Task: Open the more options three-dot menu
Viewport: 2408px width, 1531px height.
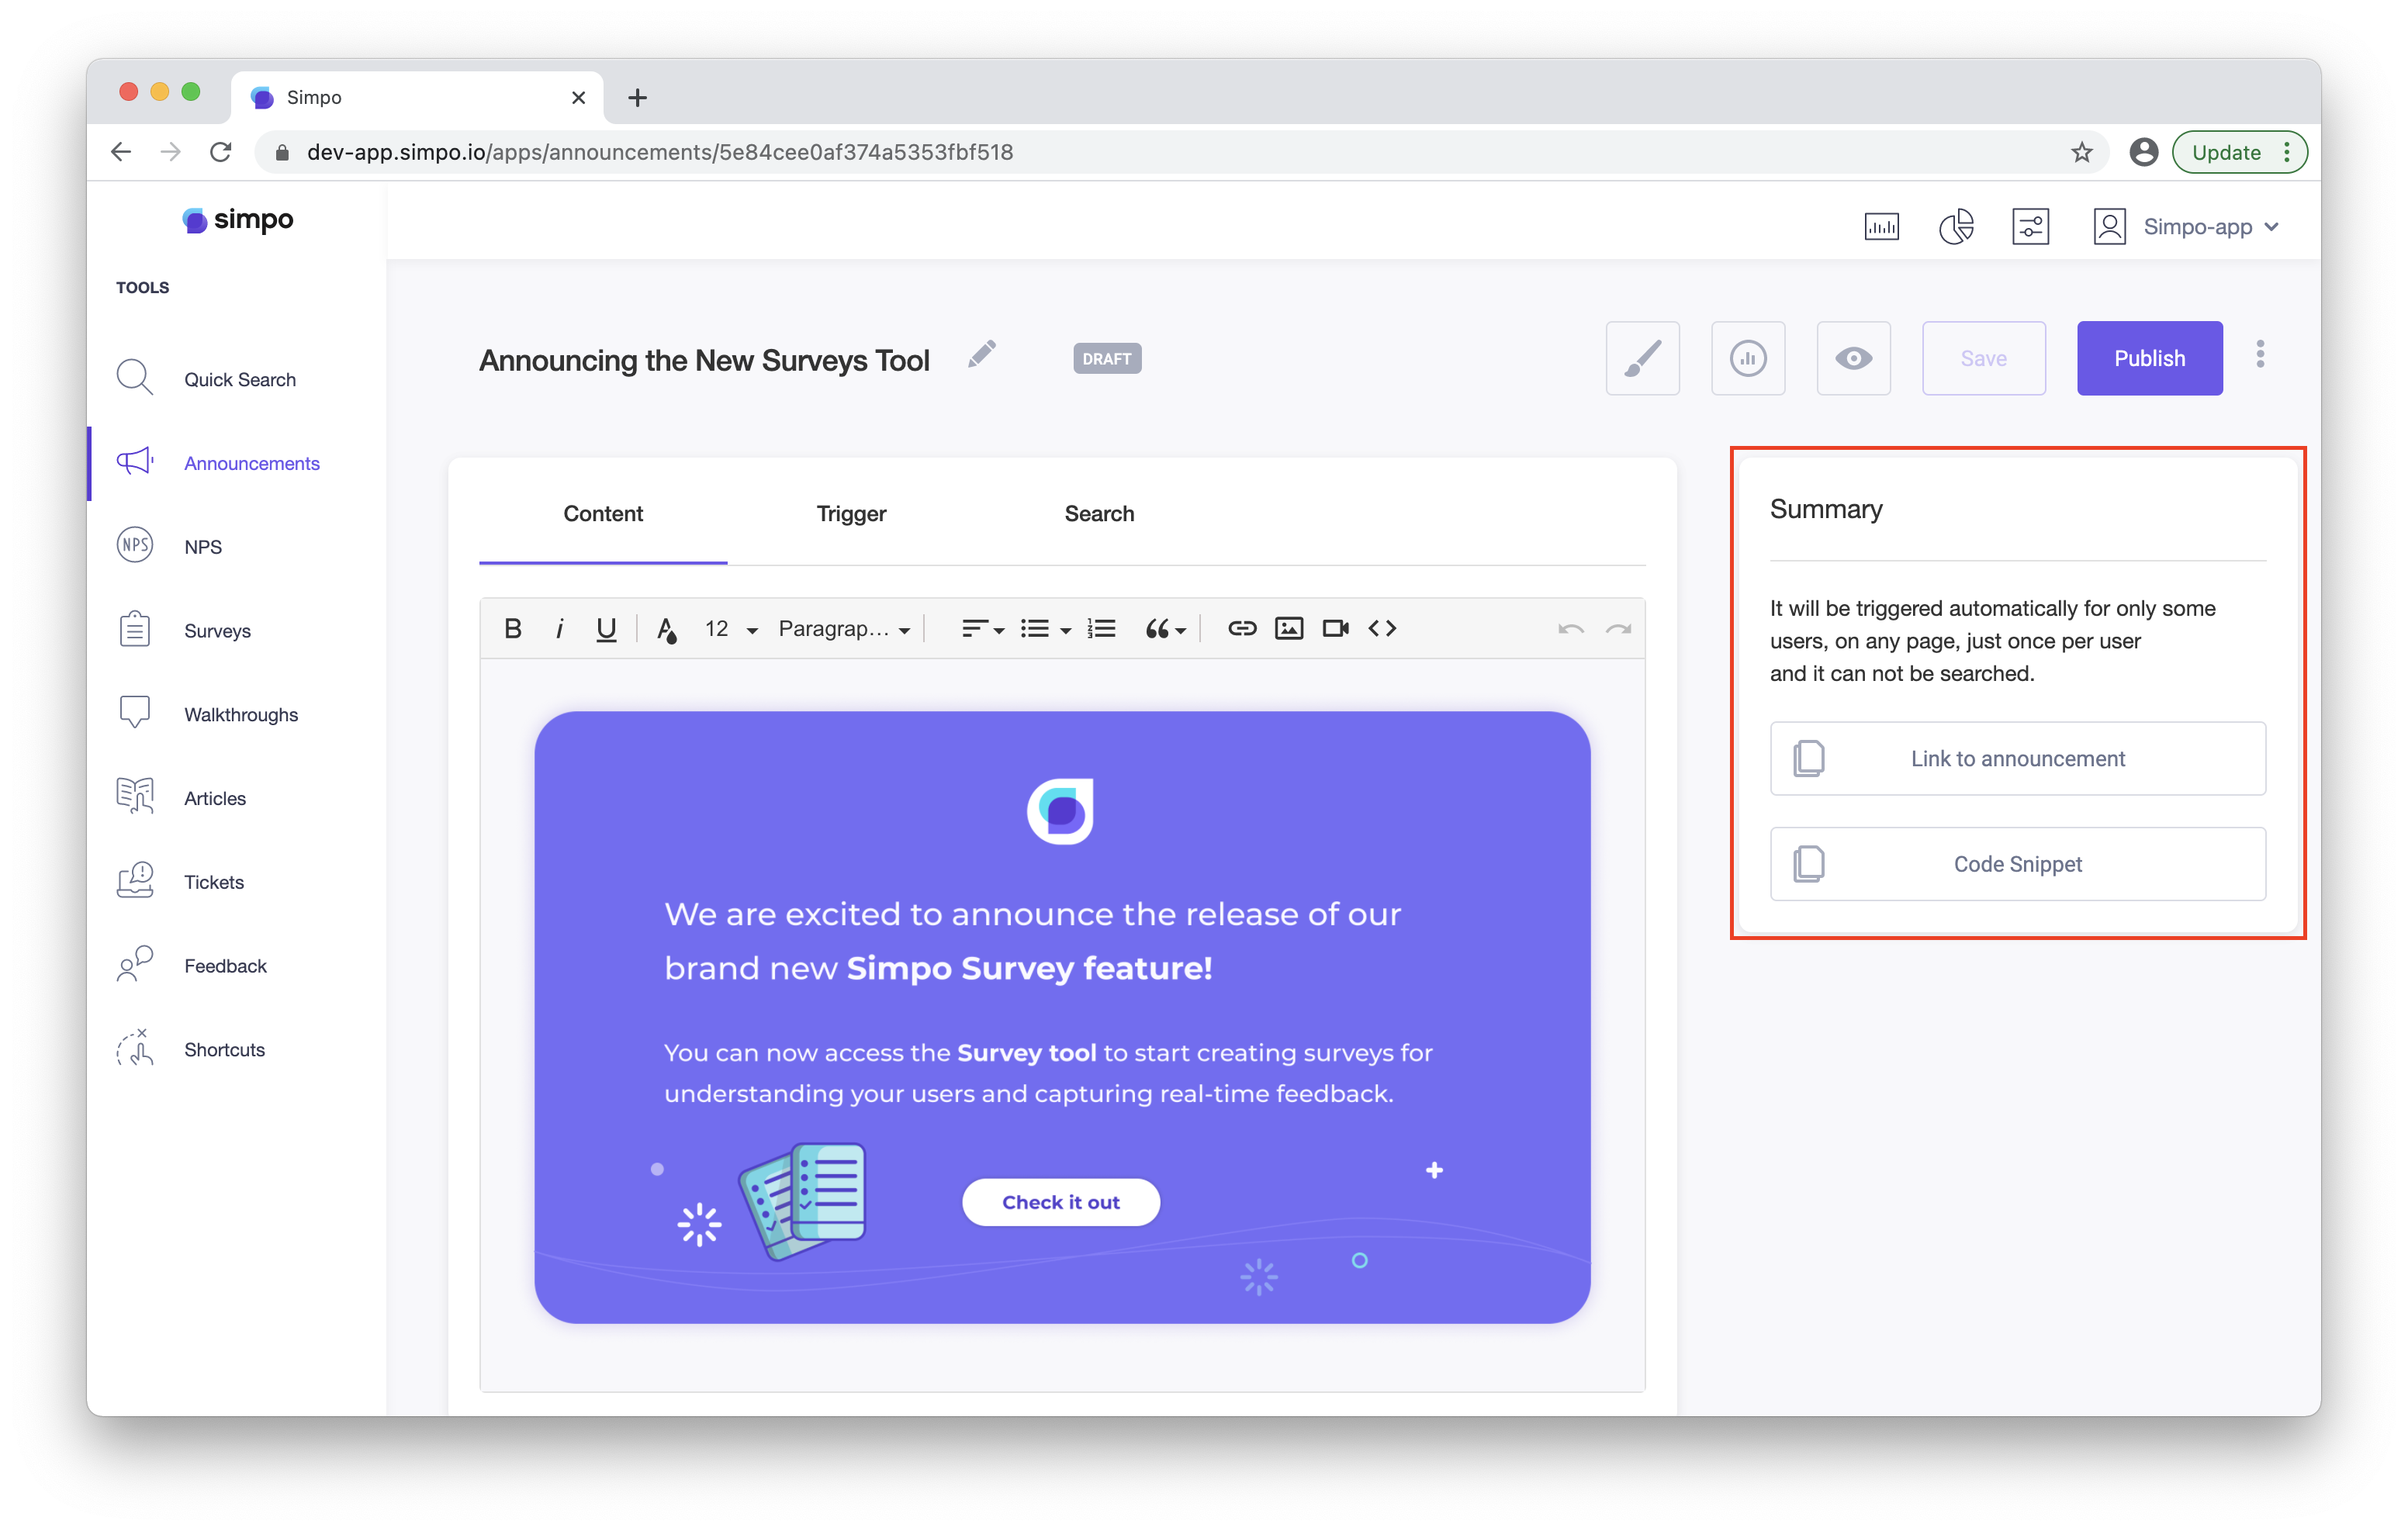Action: pos(2260,354)
